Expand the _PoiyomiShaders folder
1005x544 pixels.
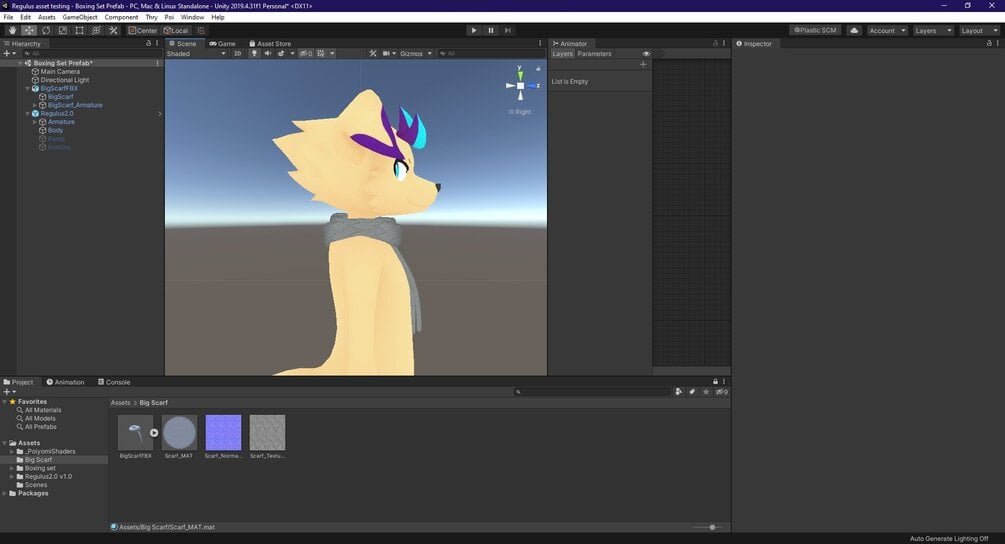pos(12,452)
